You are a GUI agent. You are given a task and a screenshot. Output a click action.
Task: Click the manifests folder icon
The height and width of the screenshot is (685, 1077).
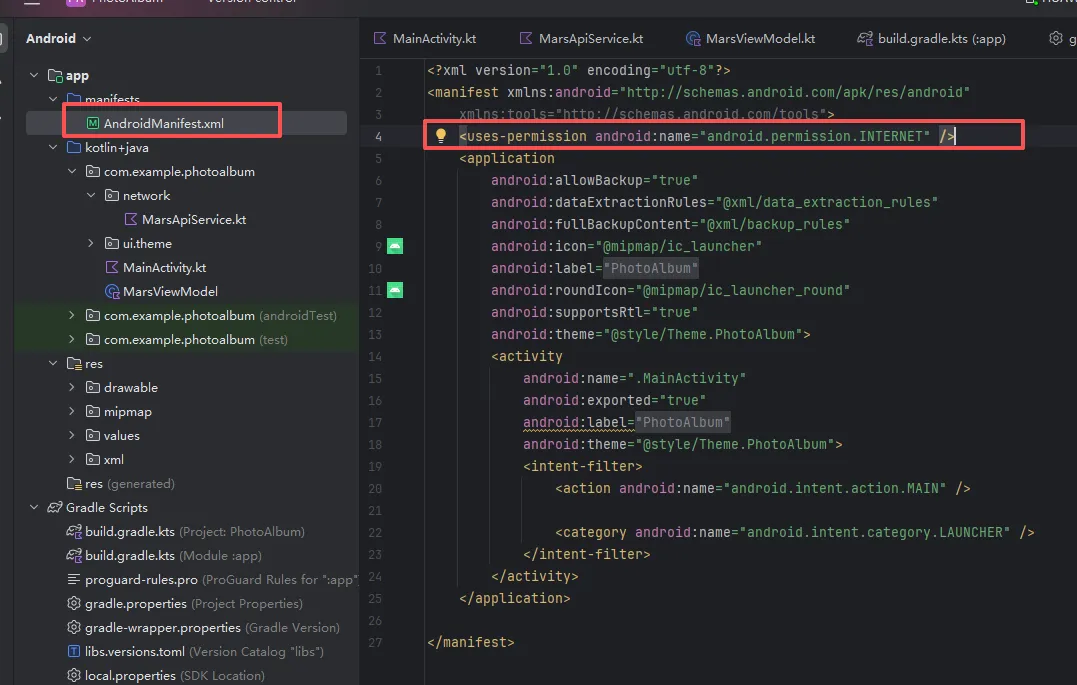(x=73, y=98)
